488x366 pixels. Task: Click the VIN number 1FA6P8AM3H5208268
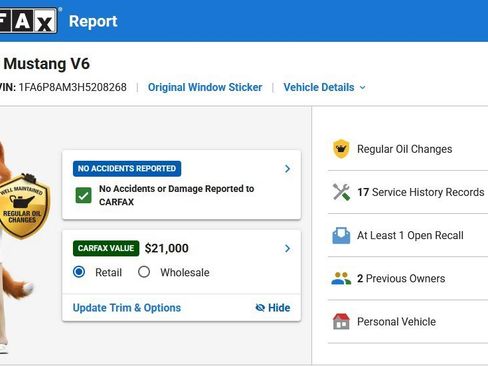(73, 87)
